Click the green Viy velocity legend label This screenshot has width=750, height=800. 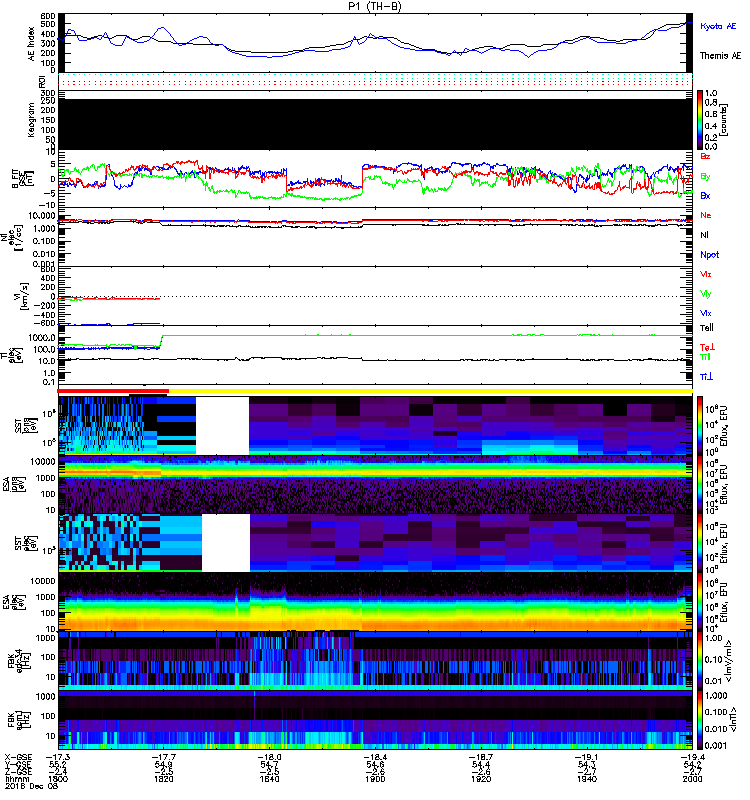pyautogui.click(x=705, y=294)
